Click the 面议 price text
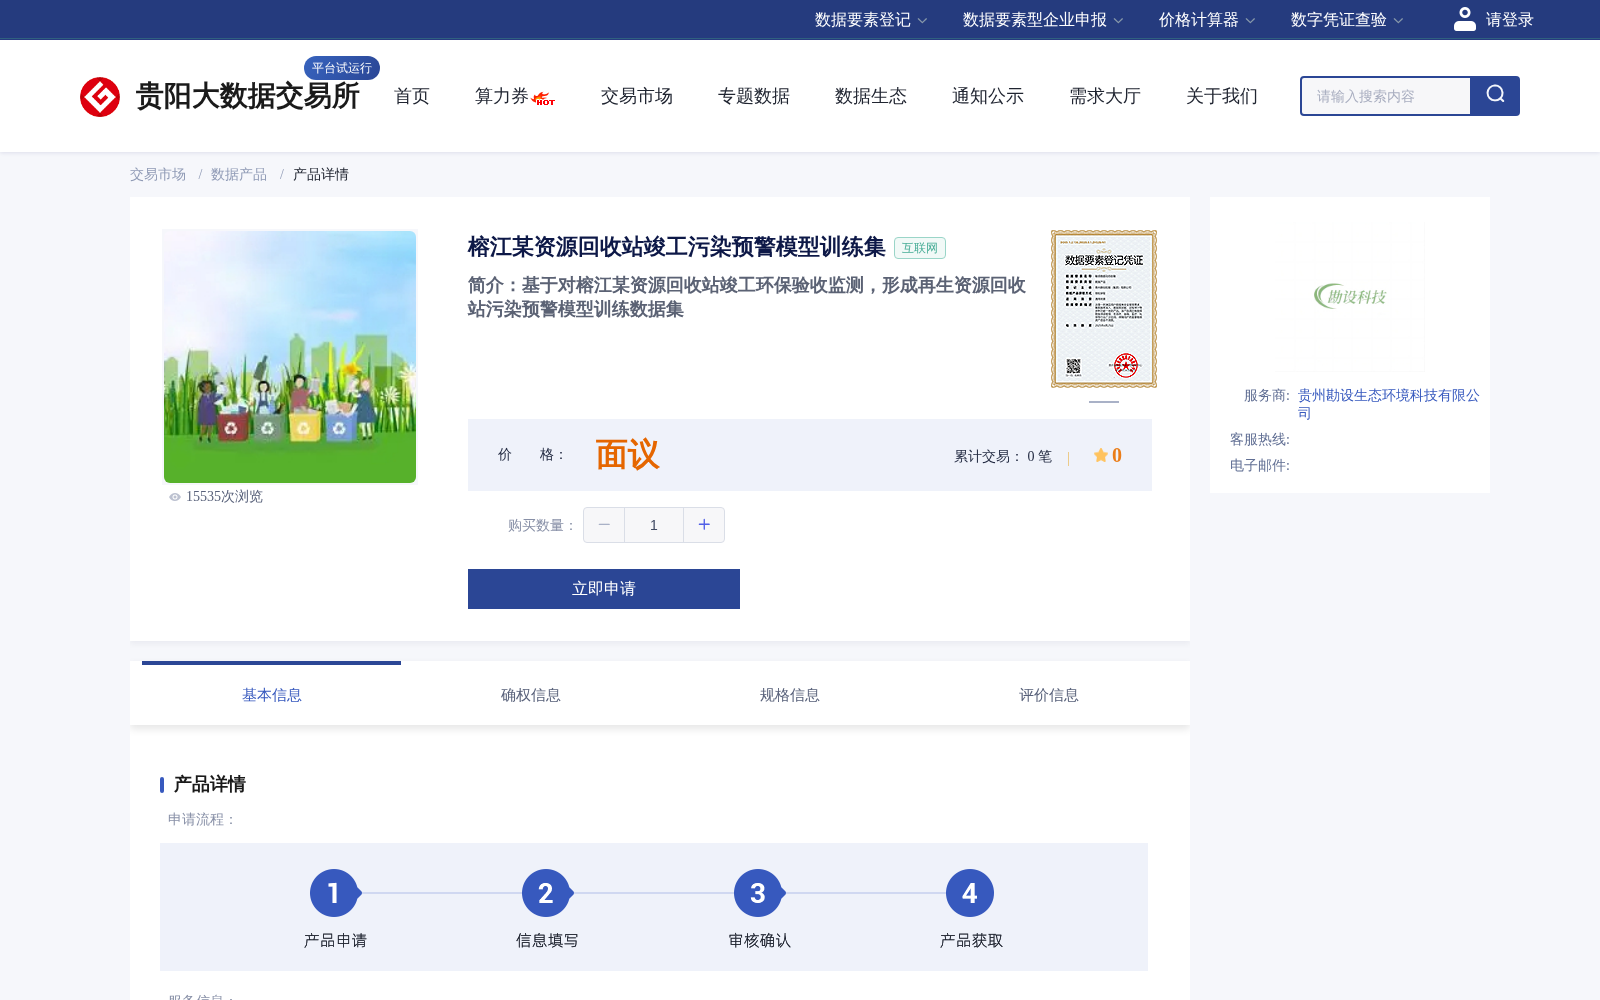Image resolution: width=1600 pixels, height=1000 pixels. coord(627,455)
